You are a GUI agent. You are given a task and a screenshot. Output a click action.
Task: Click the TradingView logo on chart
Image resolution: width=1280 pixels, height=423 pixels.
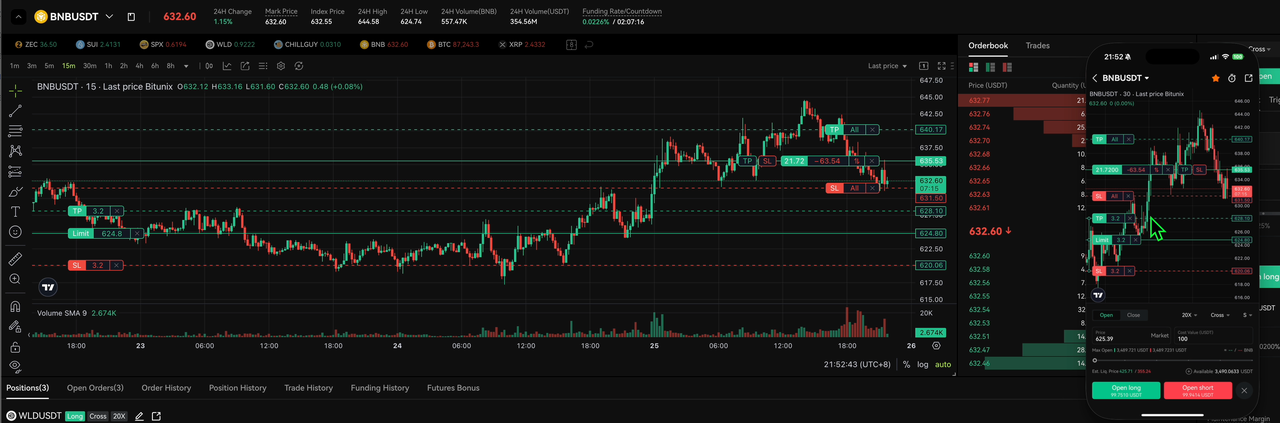[48, 287]
